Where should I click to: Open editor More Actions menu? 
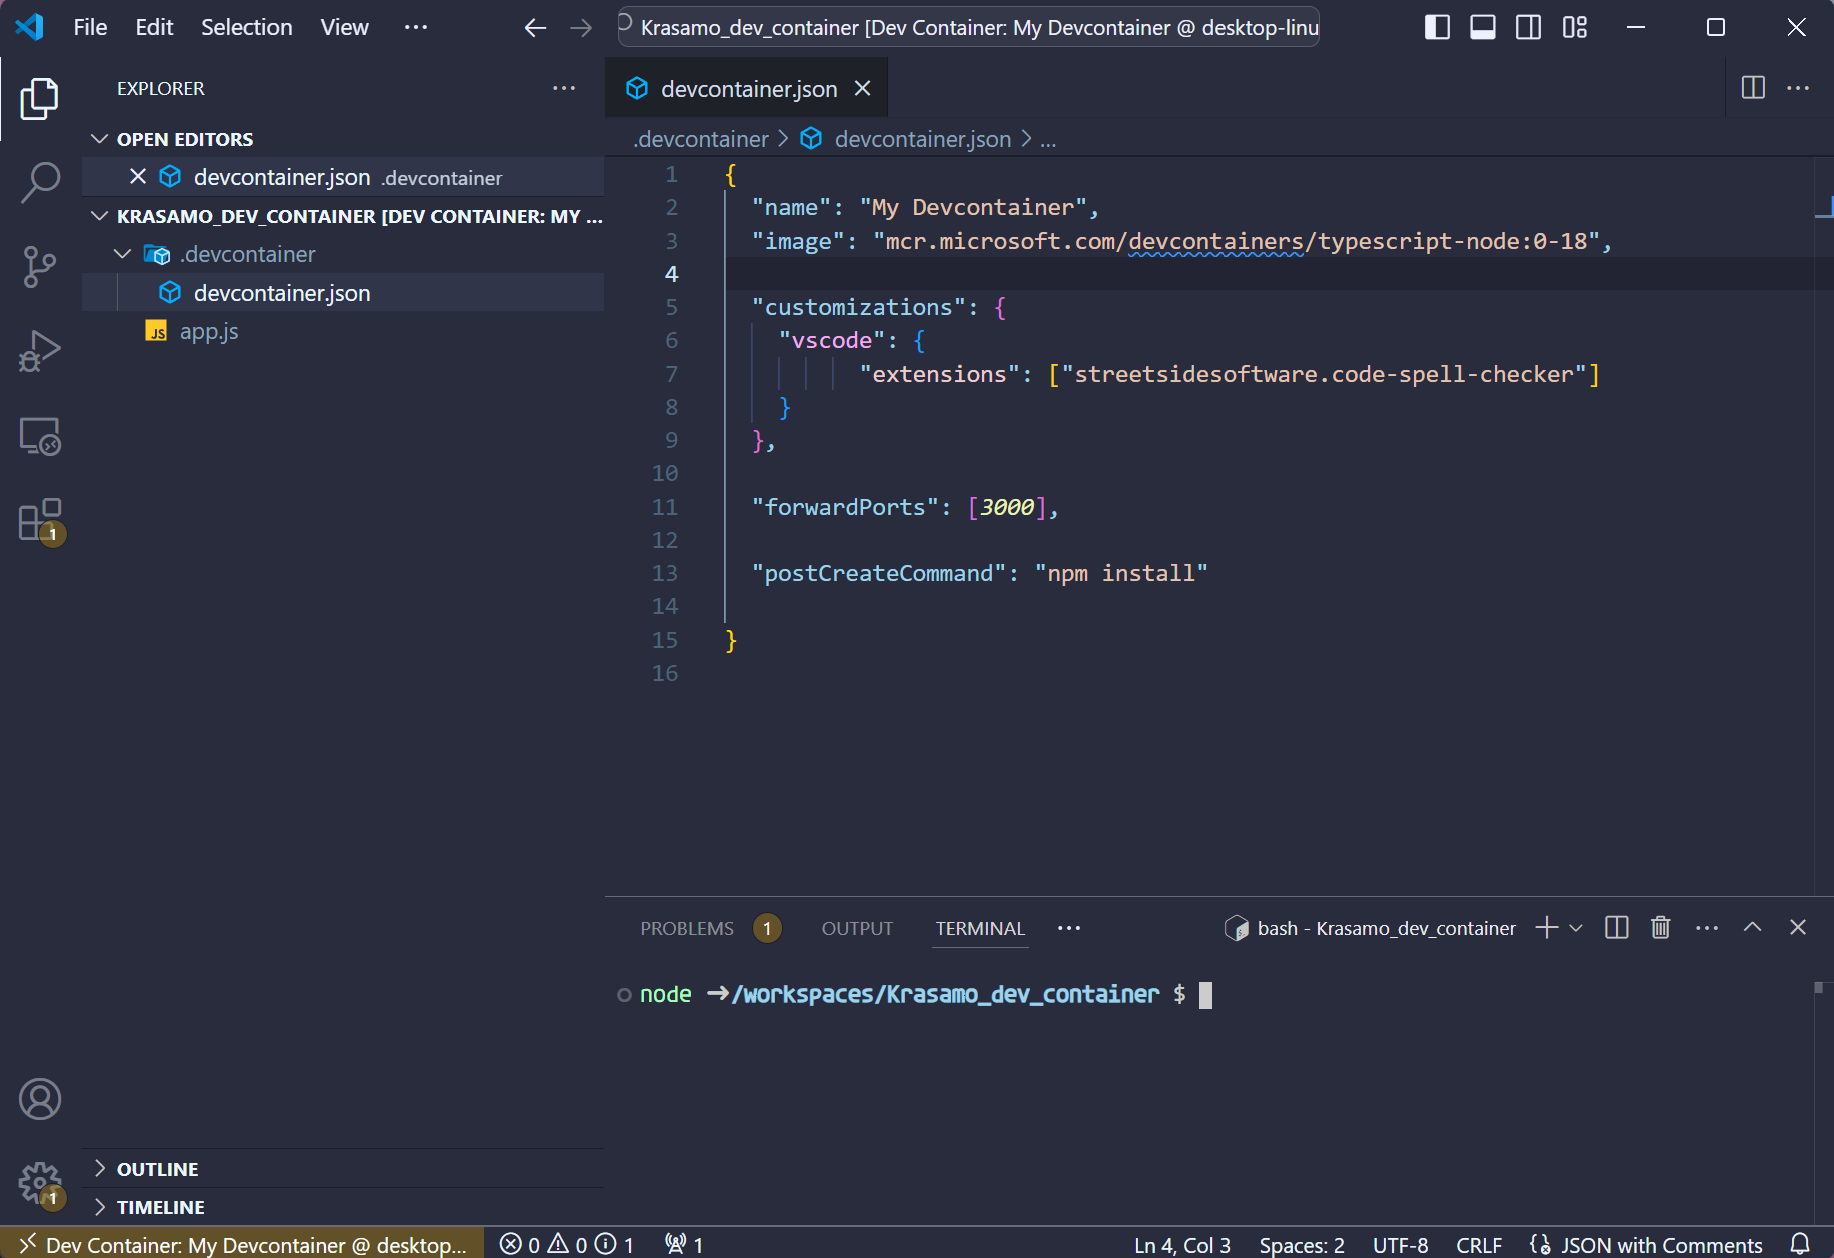pyautogui.click(x=1798, y=88)
